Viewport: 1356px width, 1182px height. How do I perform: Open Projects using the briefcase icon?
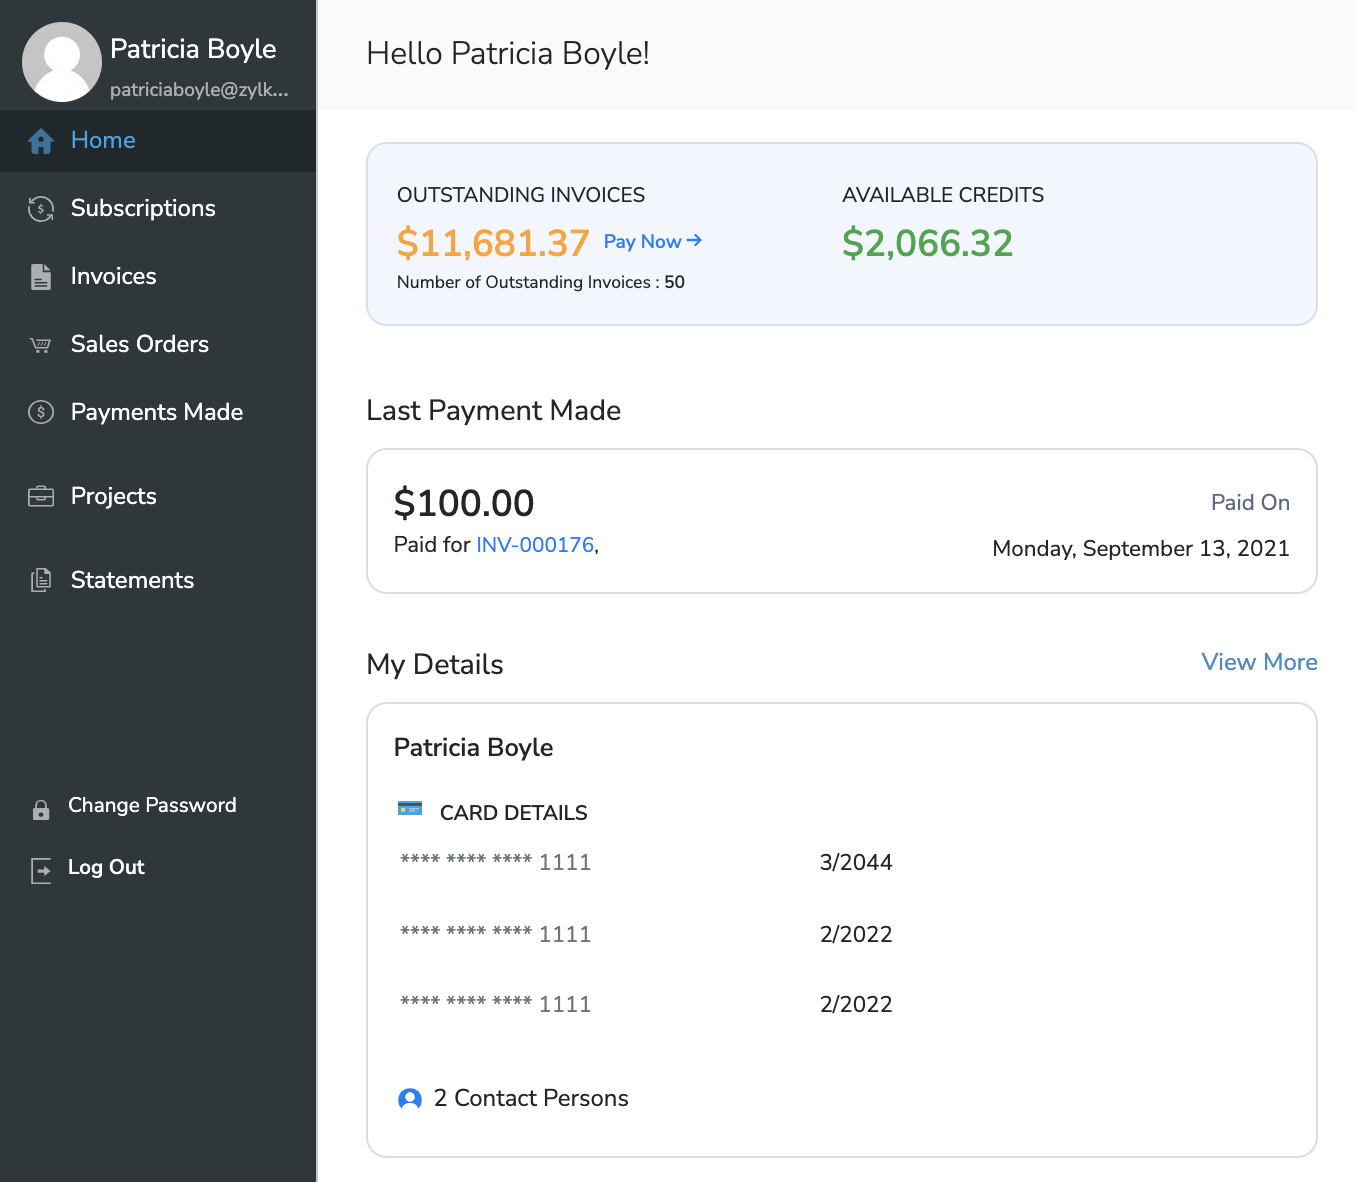click(x=41, y=496)
